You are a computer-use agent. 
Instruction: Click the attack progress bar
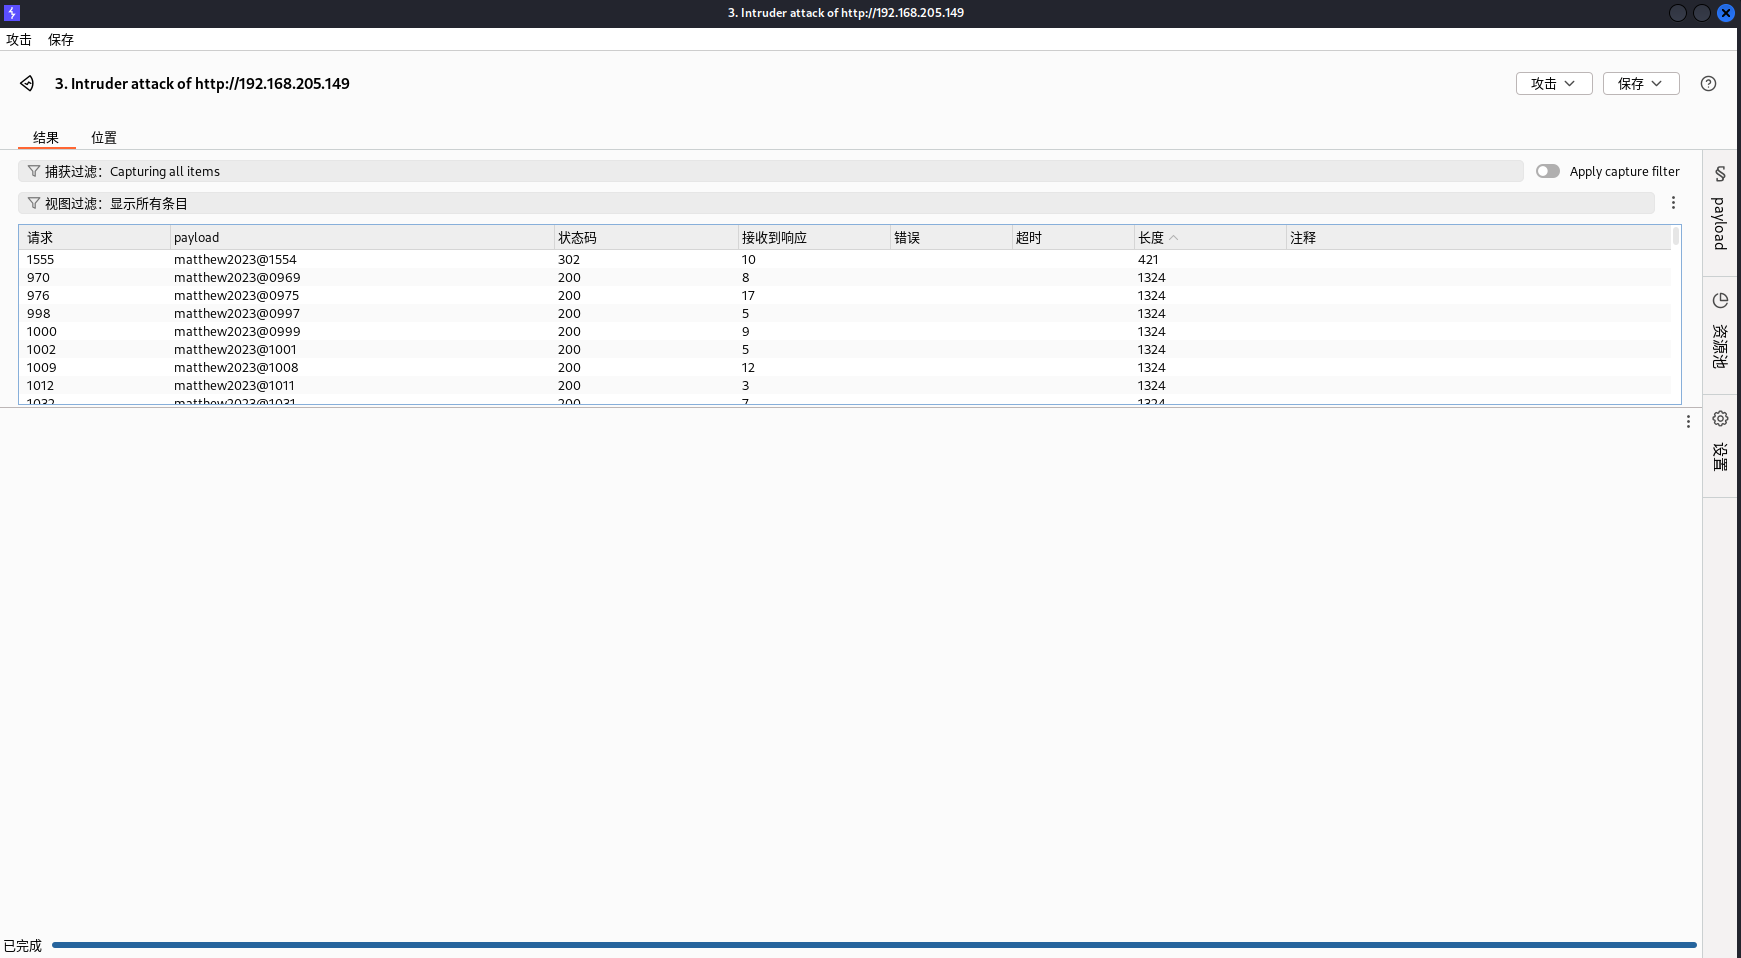(x=873, y=945)
